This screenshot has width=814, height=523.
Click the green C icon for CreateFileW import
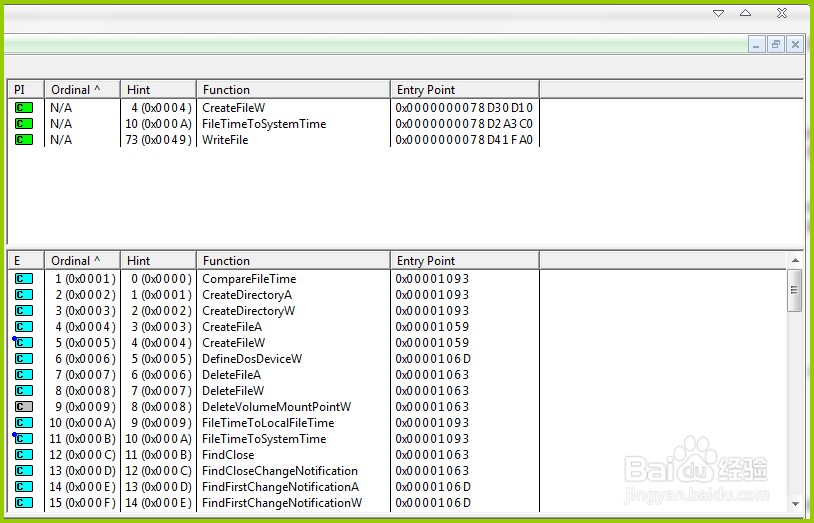pos(24,108)
